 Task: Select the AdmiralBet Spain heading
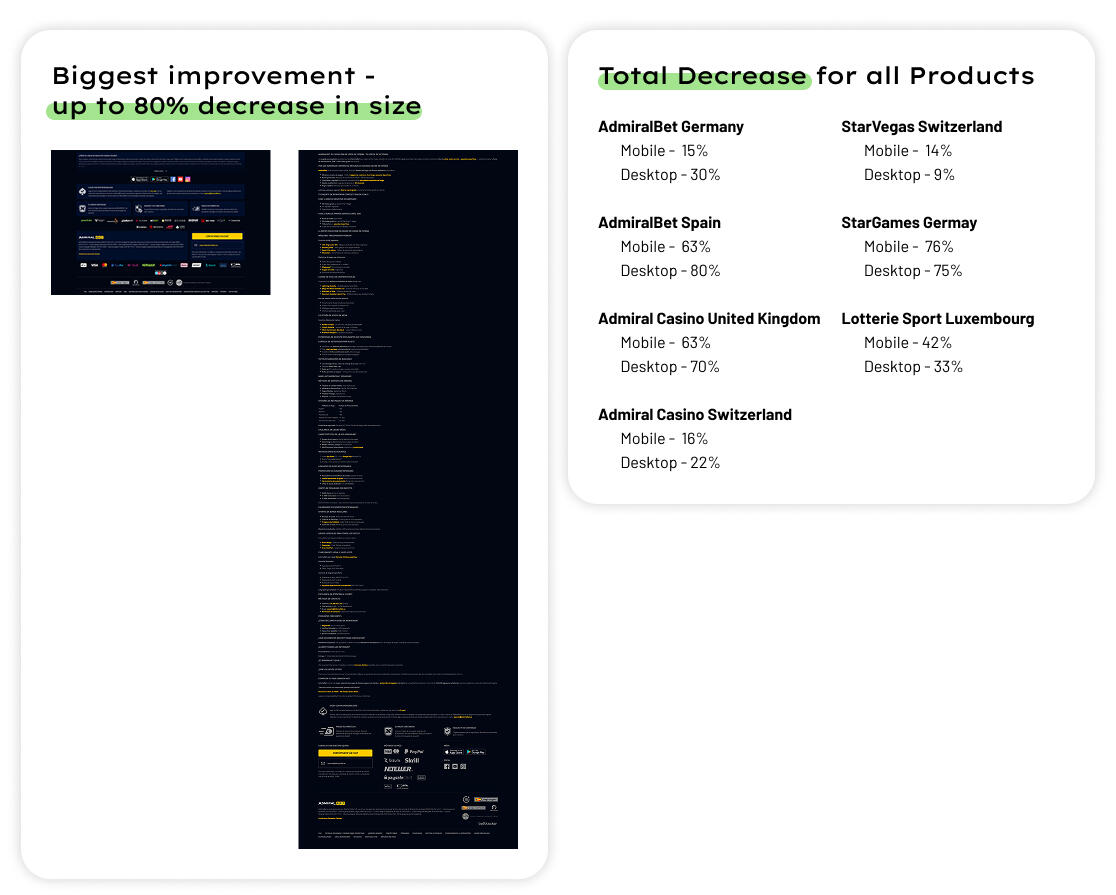coord(659,223)
